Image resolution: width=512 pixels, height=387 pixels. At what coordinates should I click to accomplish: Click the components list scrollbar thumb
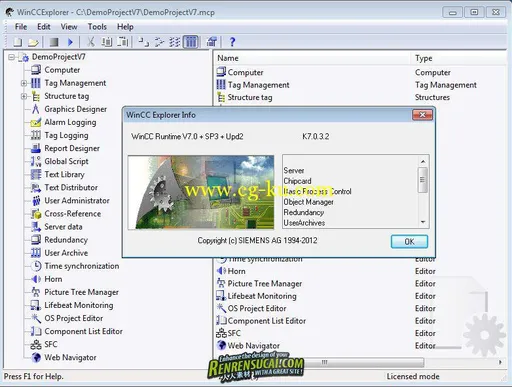pos(422,180)
